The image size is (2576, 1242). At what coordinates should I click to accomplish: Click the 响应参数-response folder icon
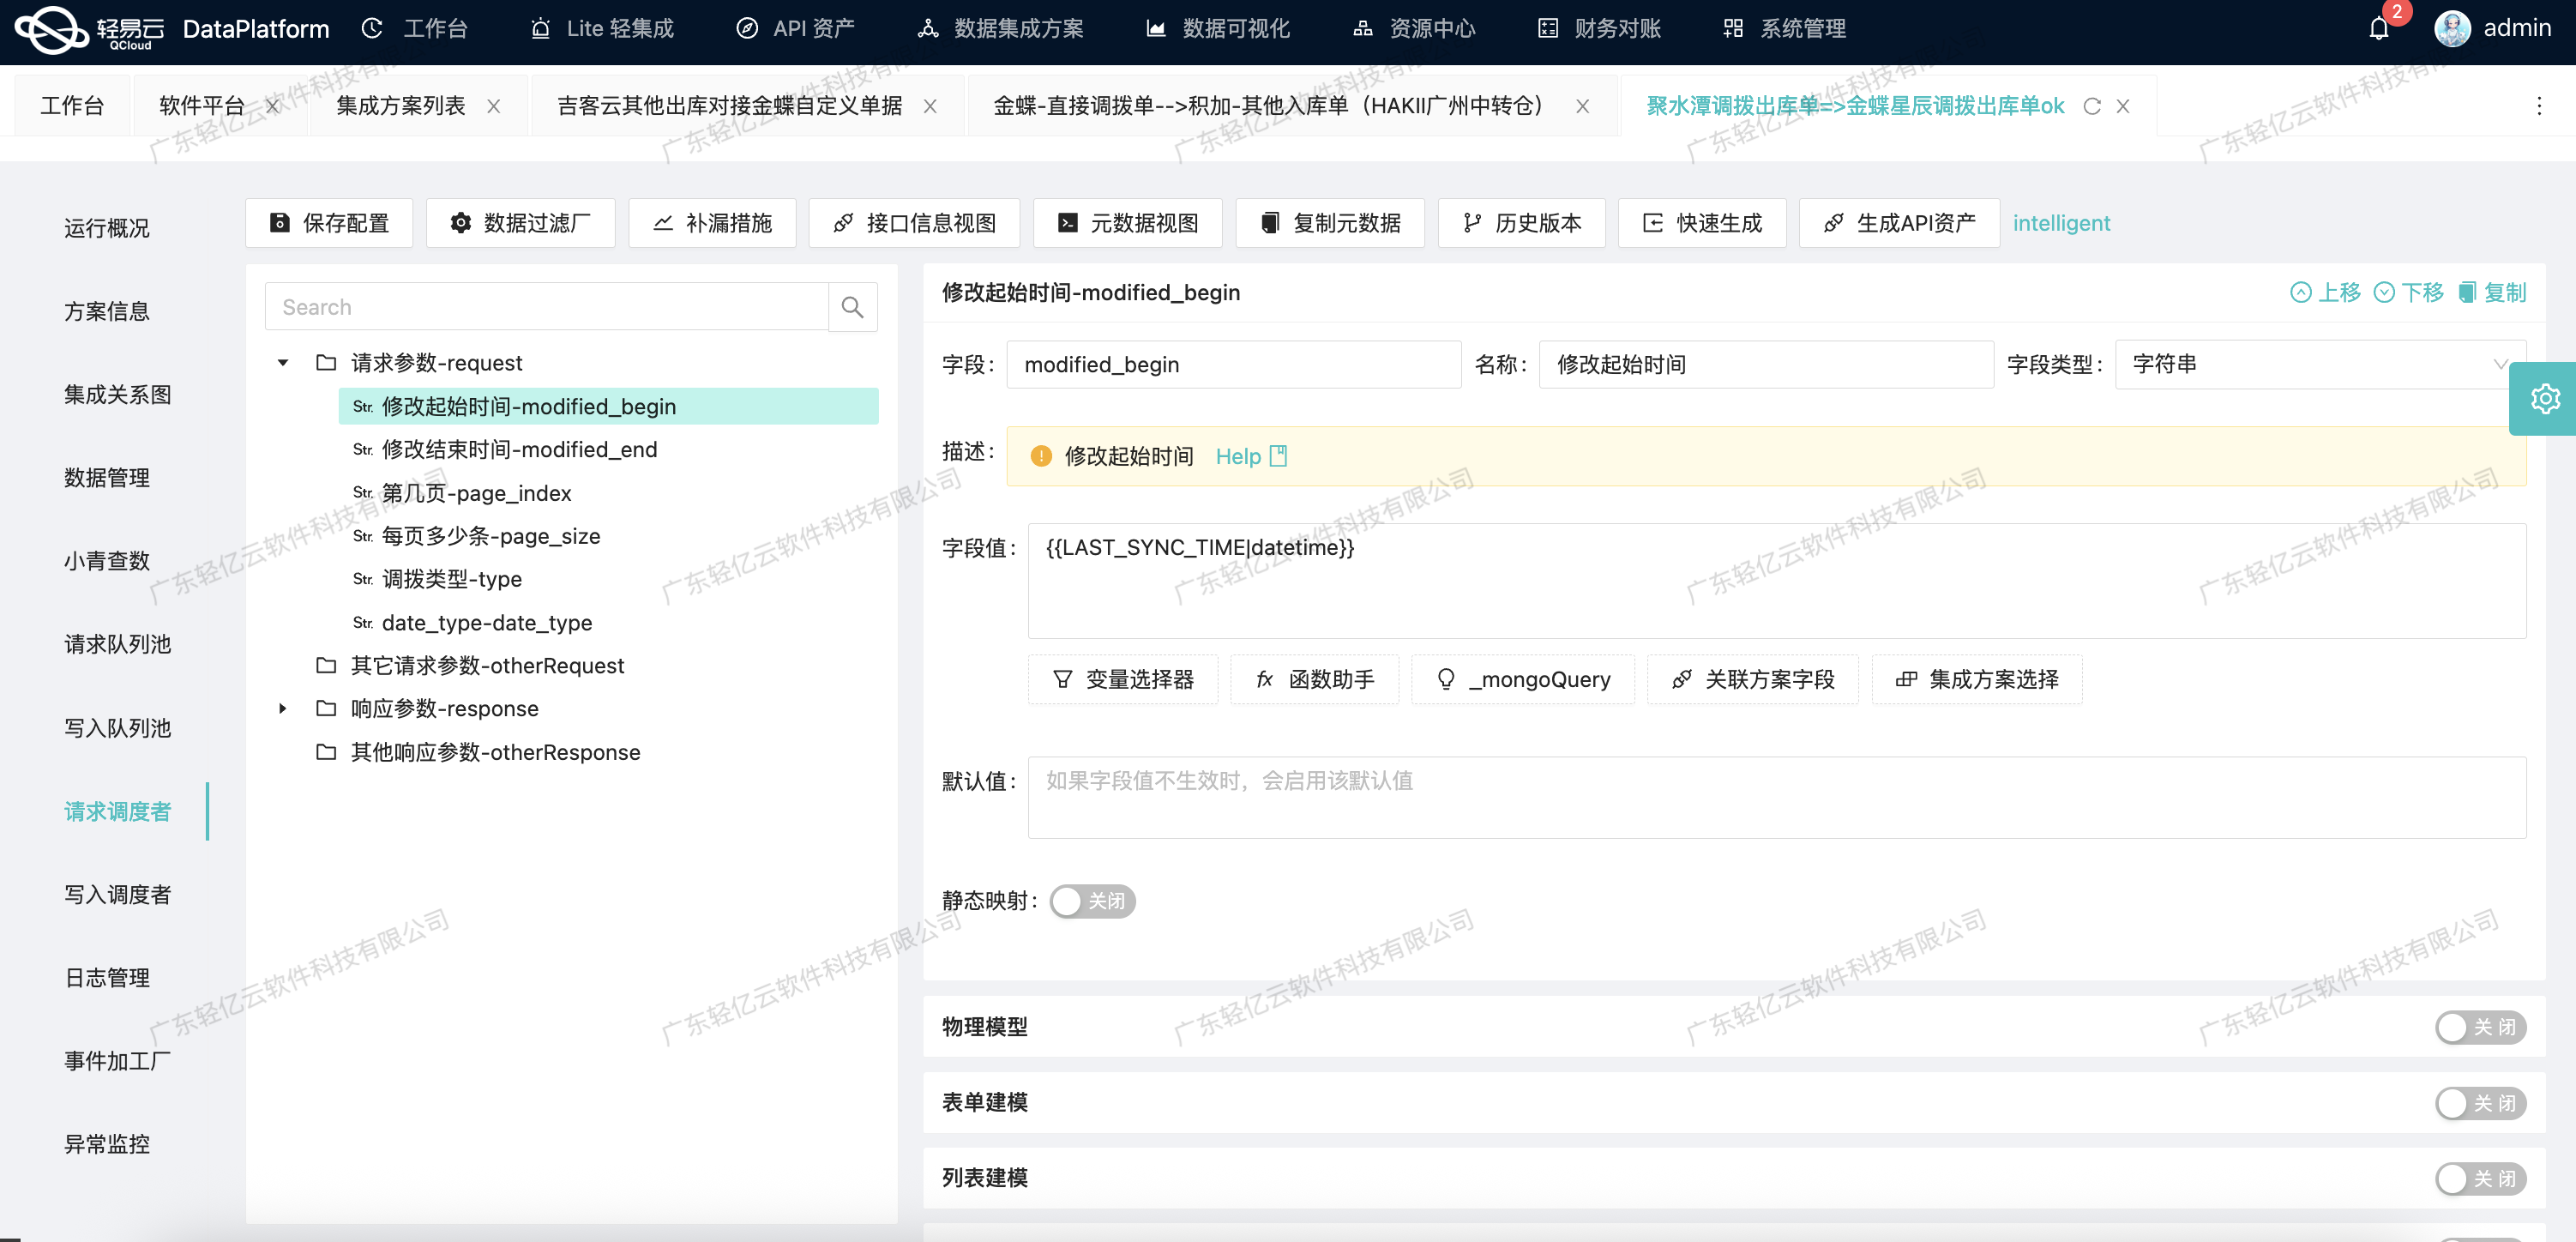[x=326, y=708]
